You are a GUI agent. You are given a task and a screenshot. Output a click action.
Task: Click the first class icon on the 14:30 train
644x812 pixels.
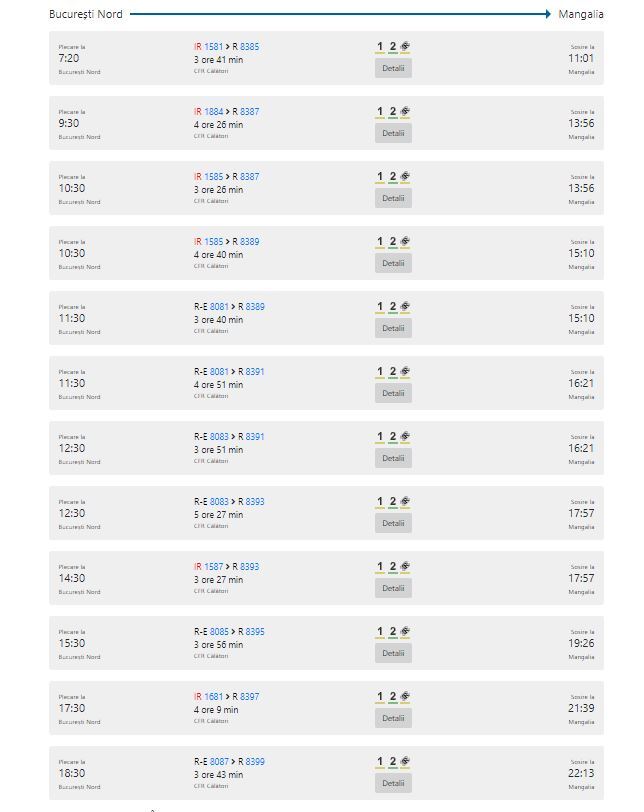pyautogui.click(x=380, y=567)
